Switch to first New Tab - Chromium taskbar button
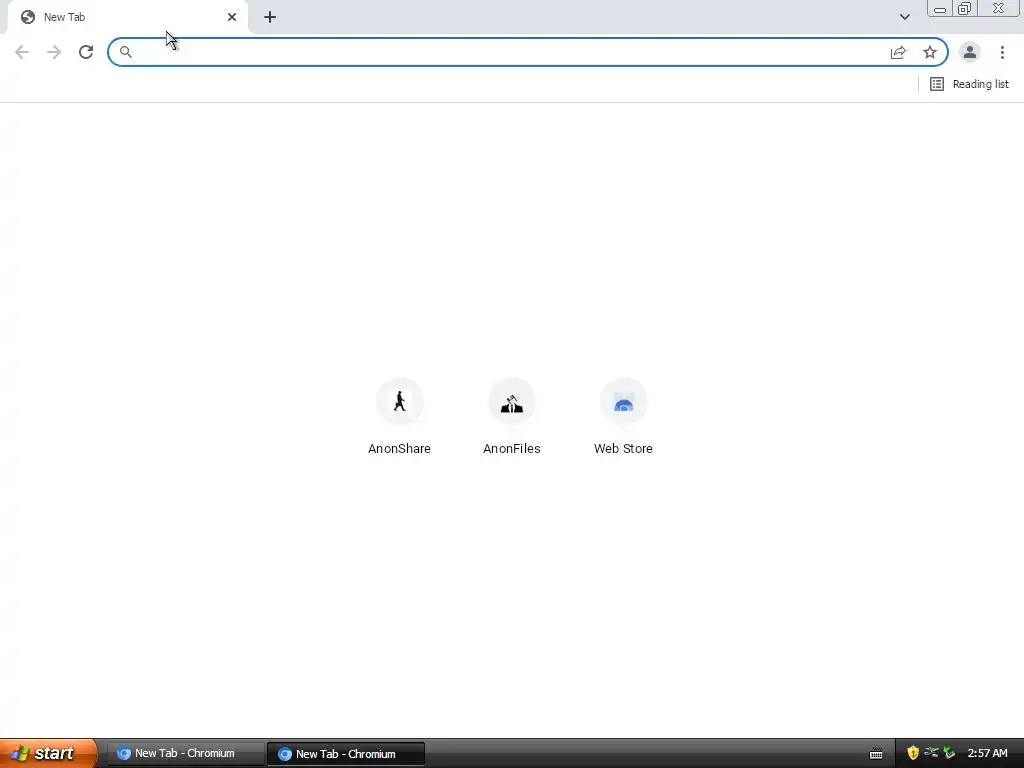This screenshot has height=768, width=1024. (x=184, y=754)
